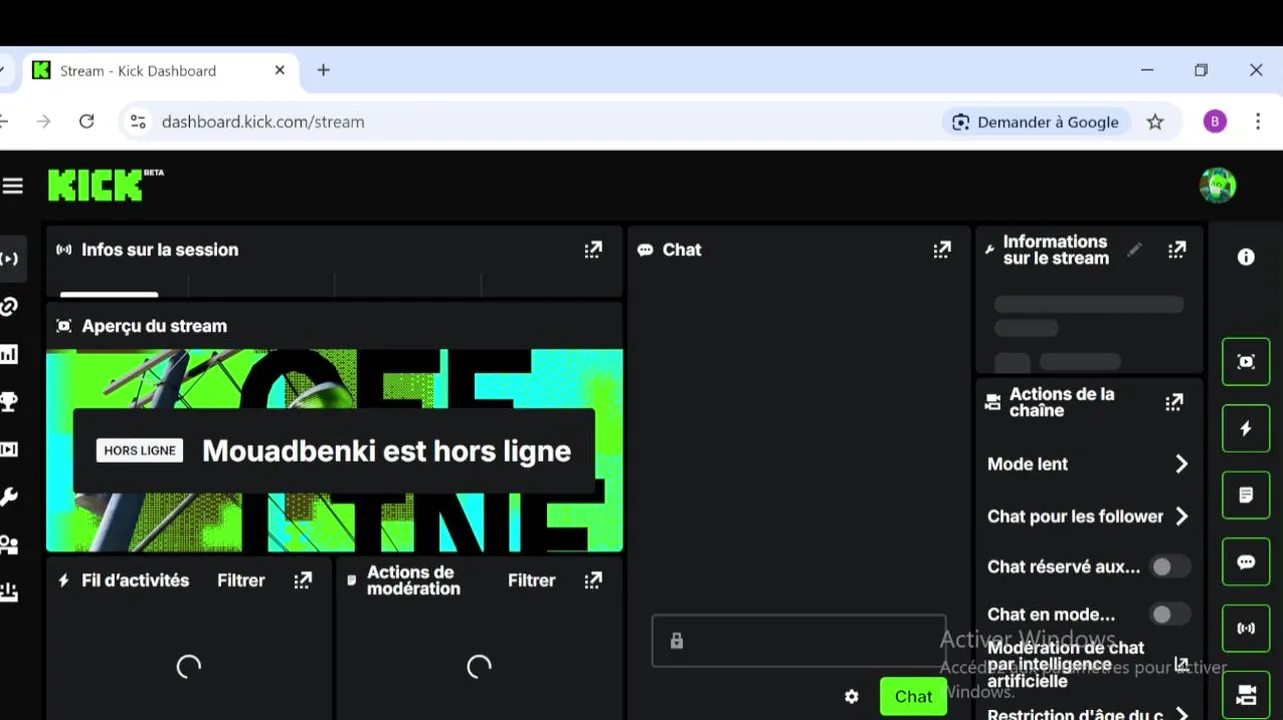Image resolution: width=1283 pixels, height=720 pixels.
Task: Toggle activity feed lightning widget button
Action: (x=1246, y=428)
